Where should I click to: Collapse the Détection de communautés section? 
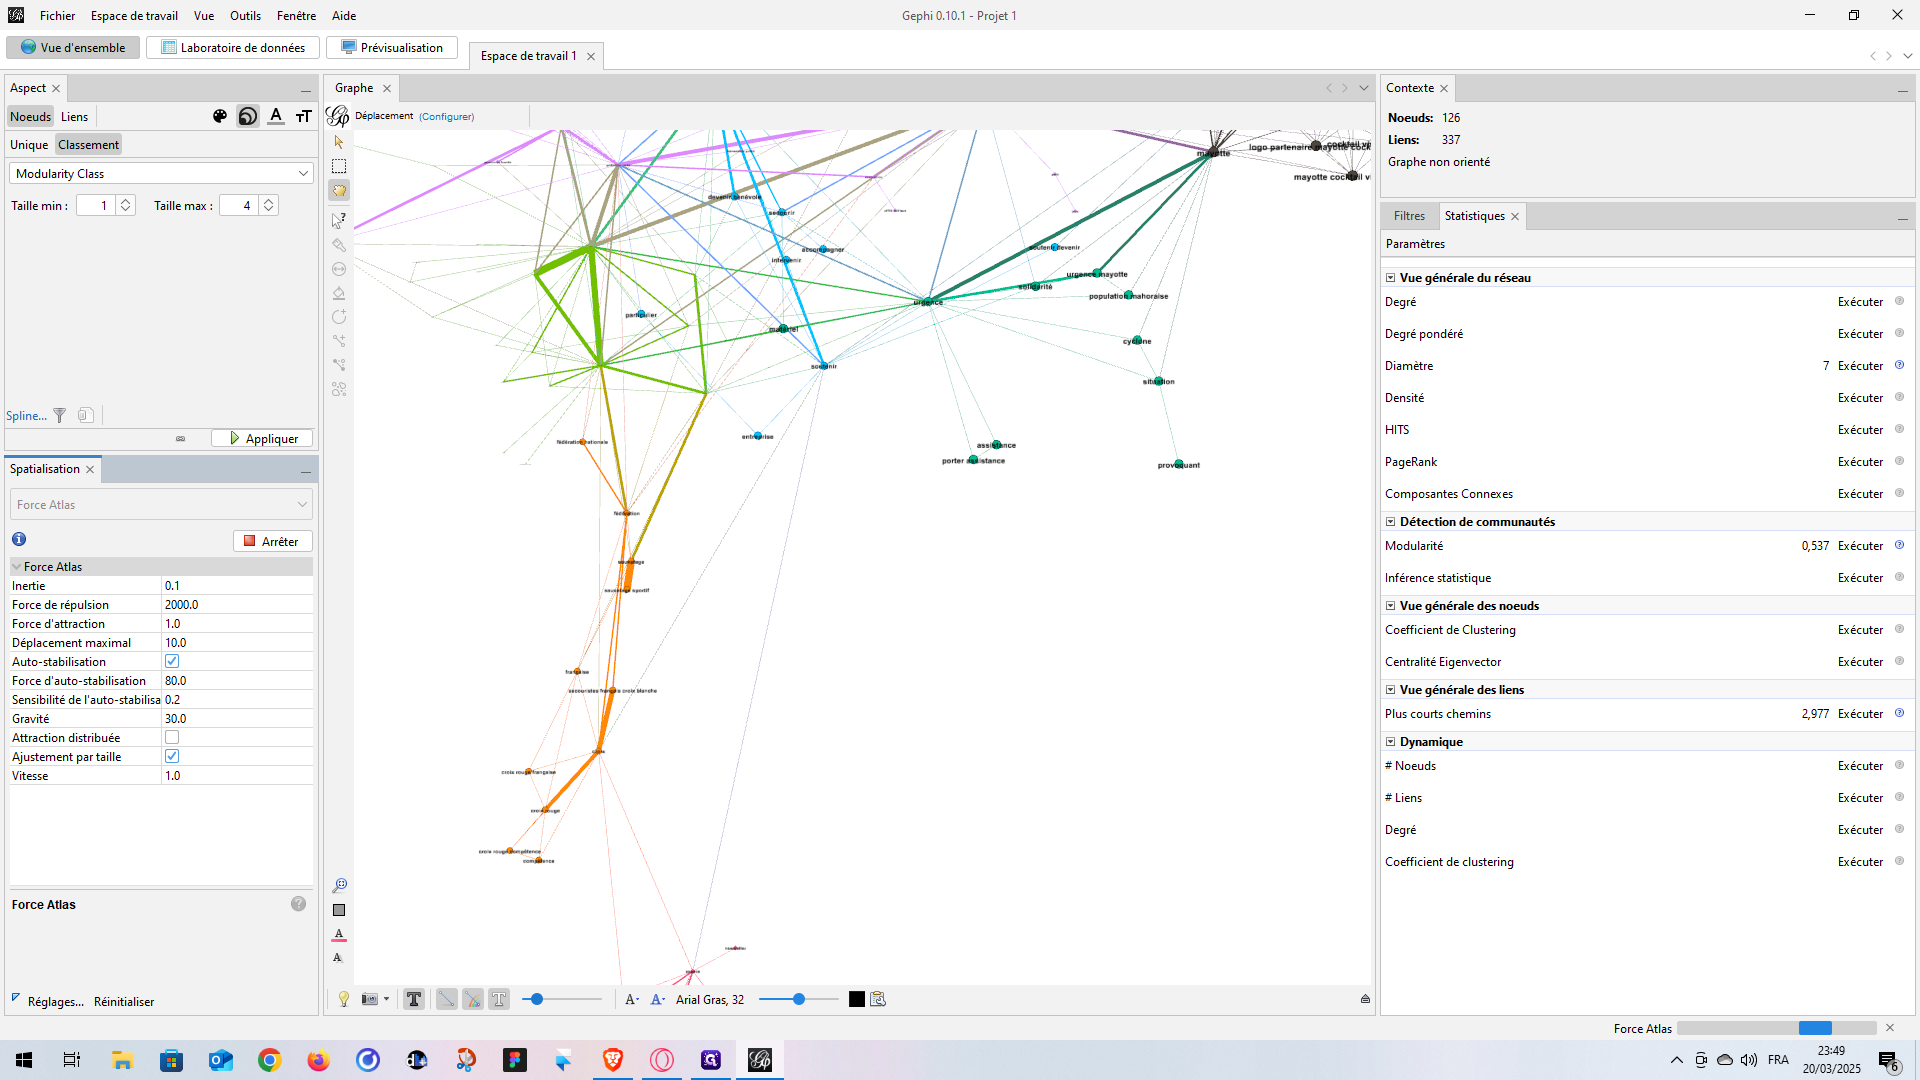point(1390,522)
